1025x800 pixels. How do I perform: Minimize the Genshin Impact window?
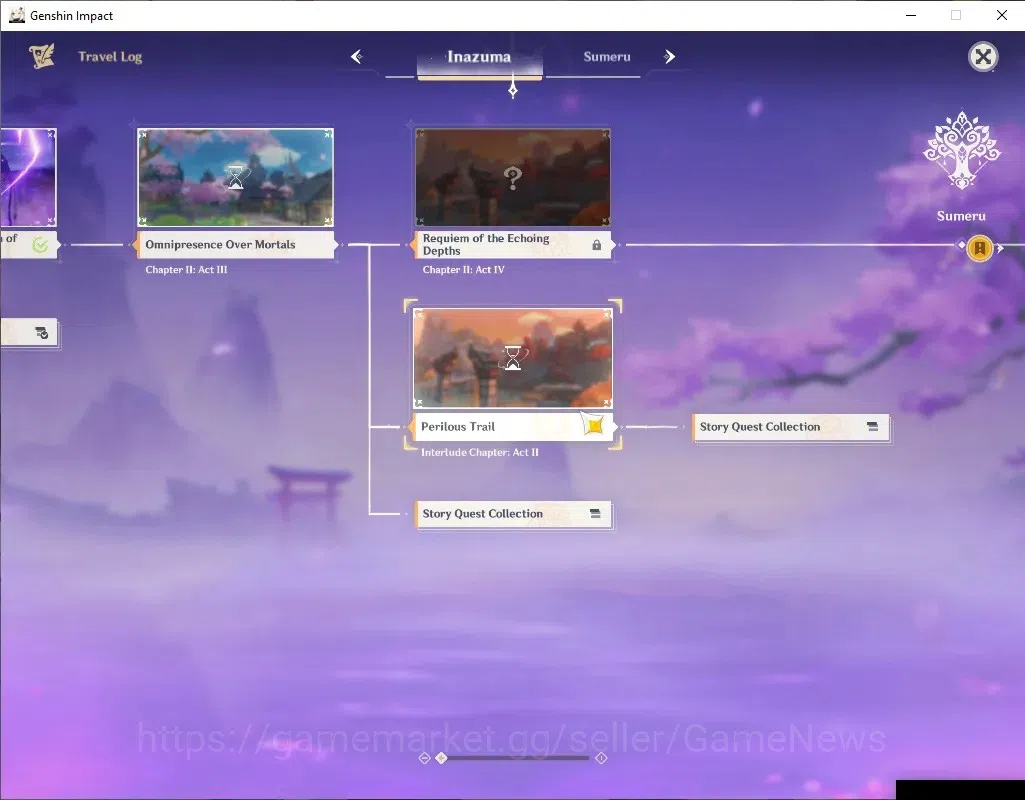tap(911, 15)
